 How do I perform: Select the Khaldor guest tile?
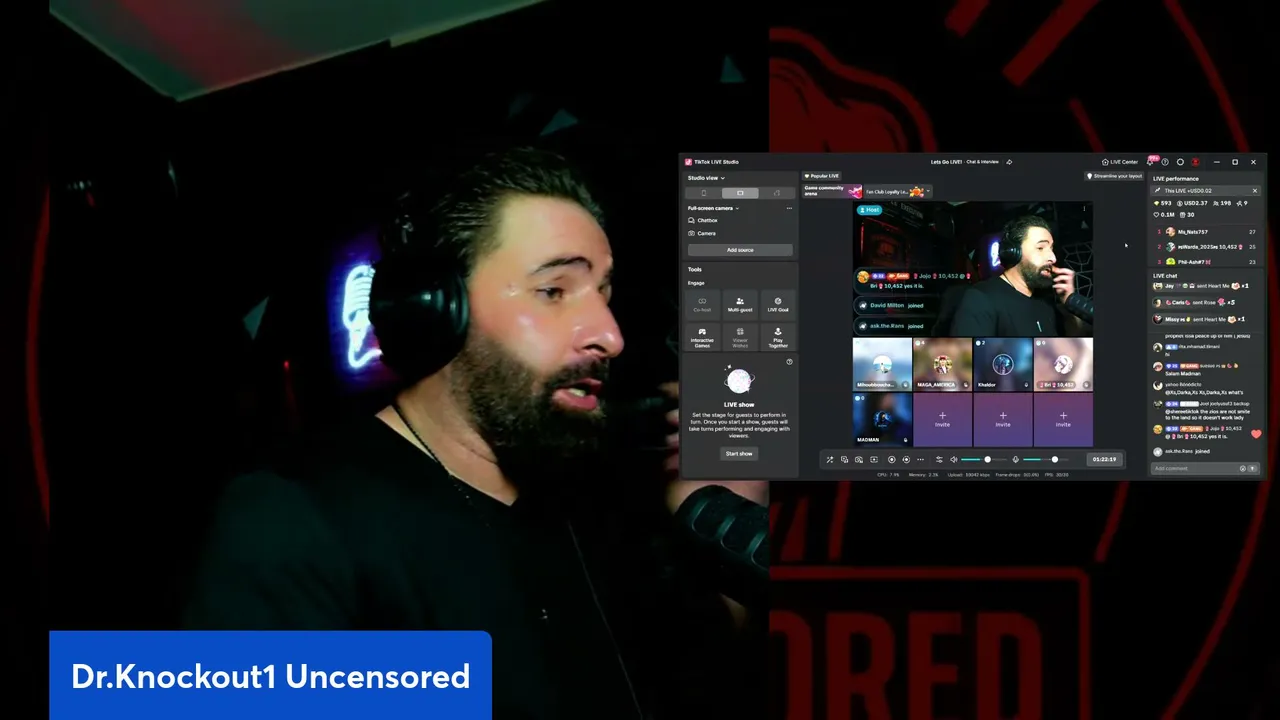pyautogui.click(x=1002, y=364)
